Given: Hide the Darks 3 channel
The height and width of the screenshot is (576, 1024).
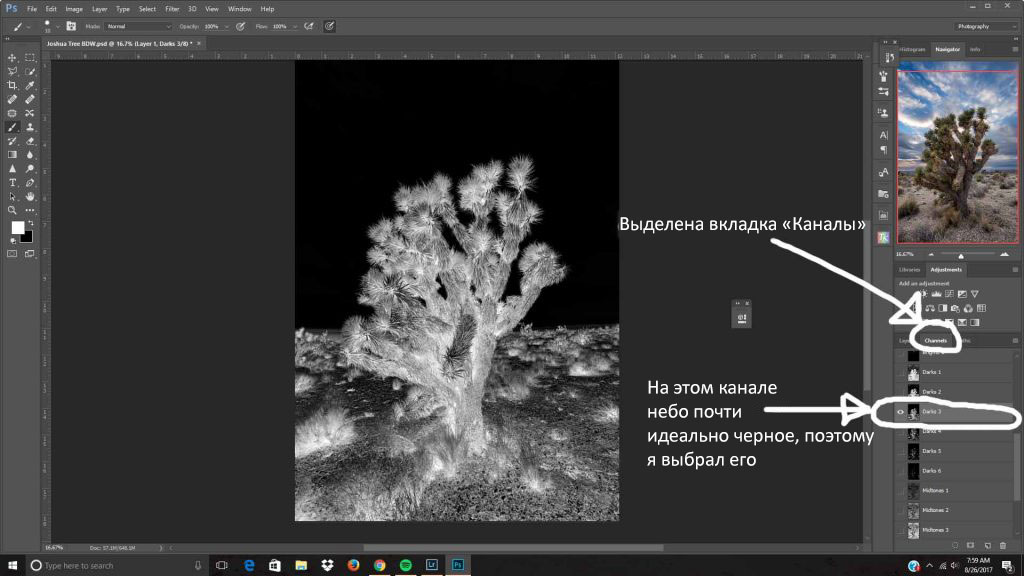Looking at the screenshot, I should tap(901, 412).
